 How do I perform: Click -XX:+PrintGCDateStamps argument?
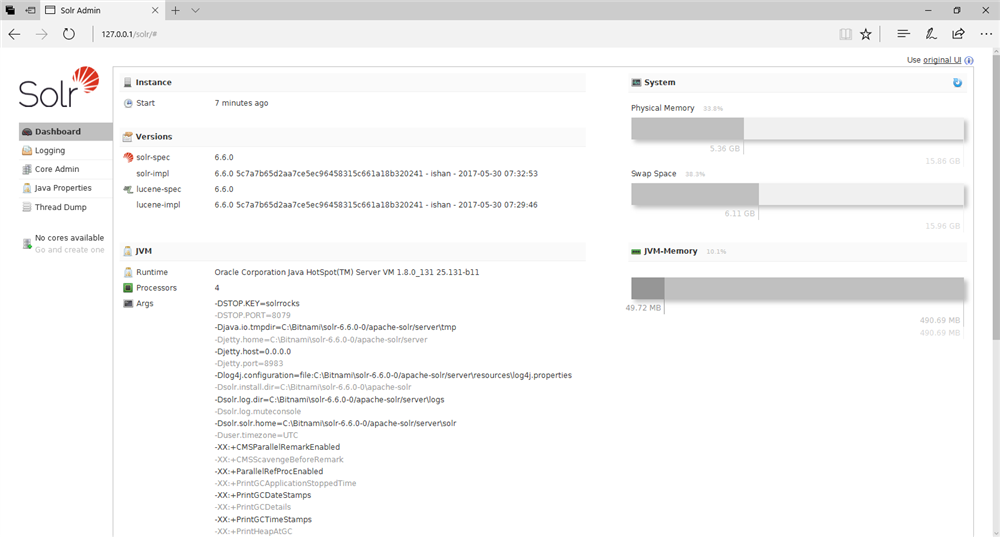pyautogui.click(x=263, y=495)
